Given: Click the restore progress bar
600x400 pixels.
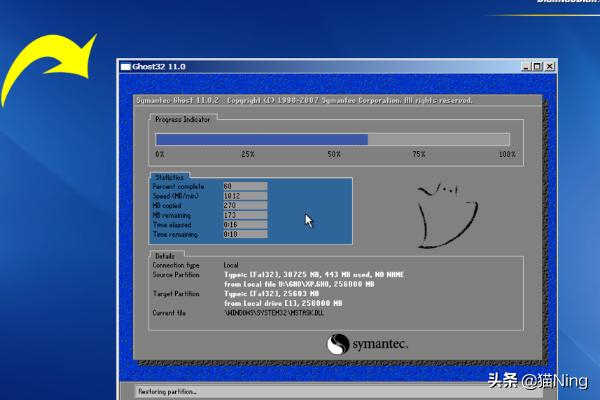Looking at the screenshot, I should [x=333, y=139].
